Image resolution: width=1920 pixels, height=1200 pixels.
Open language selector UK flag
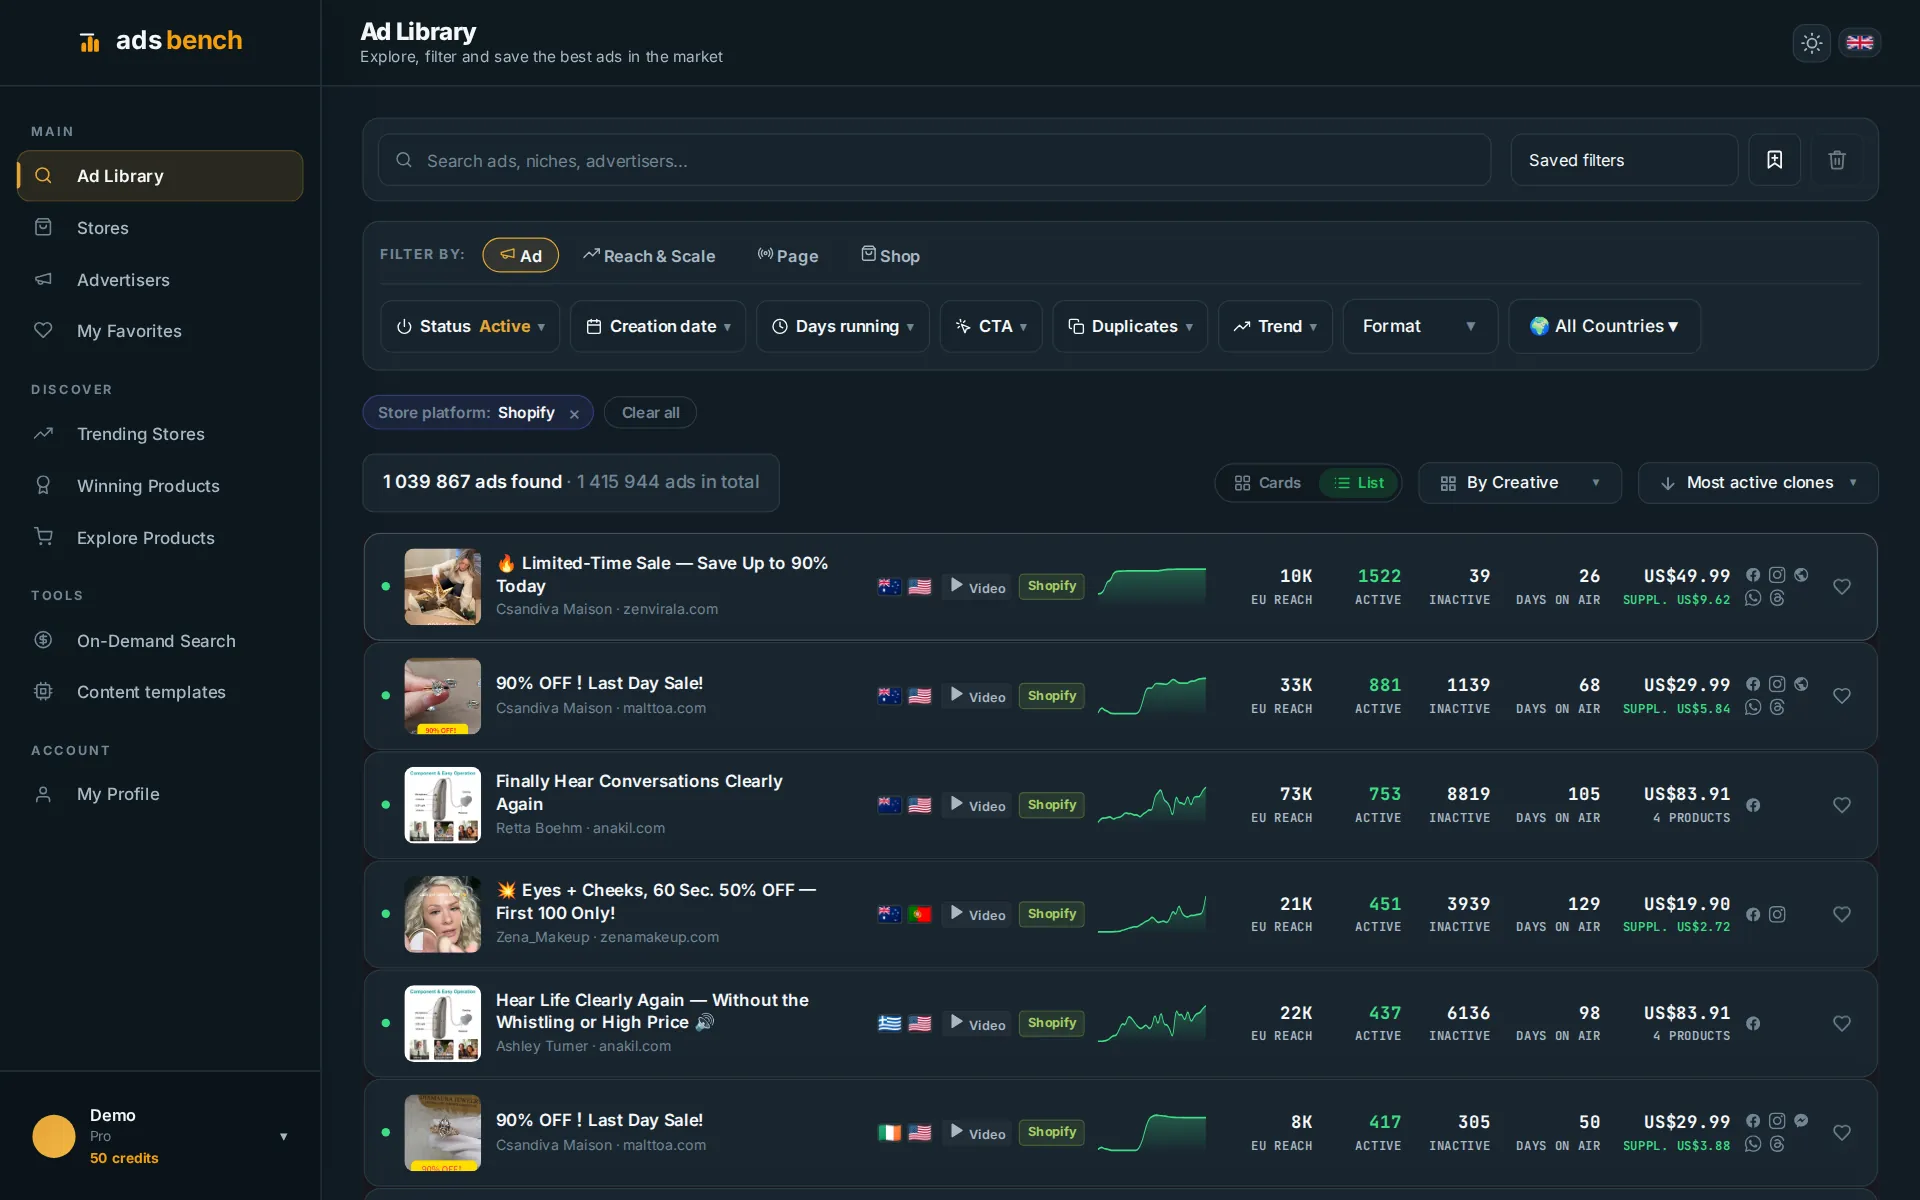1859,43
